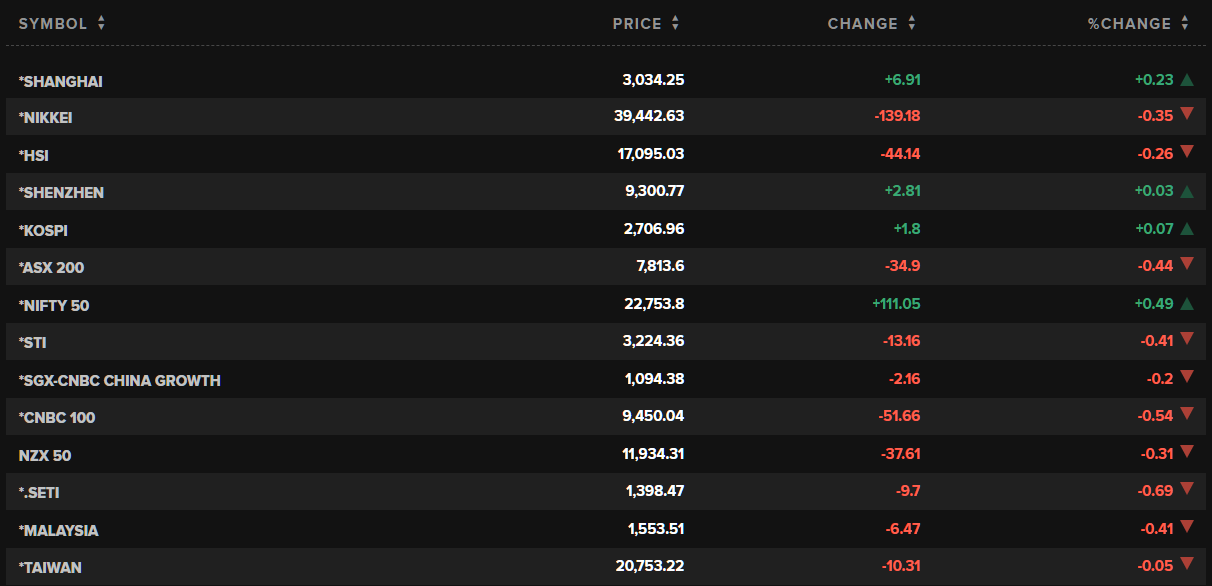
Task: Open the *SHENZHEN index link
Action: (61, 193)
